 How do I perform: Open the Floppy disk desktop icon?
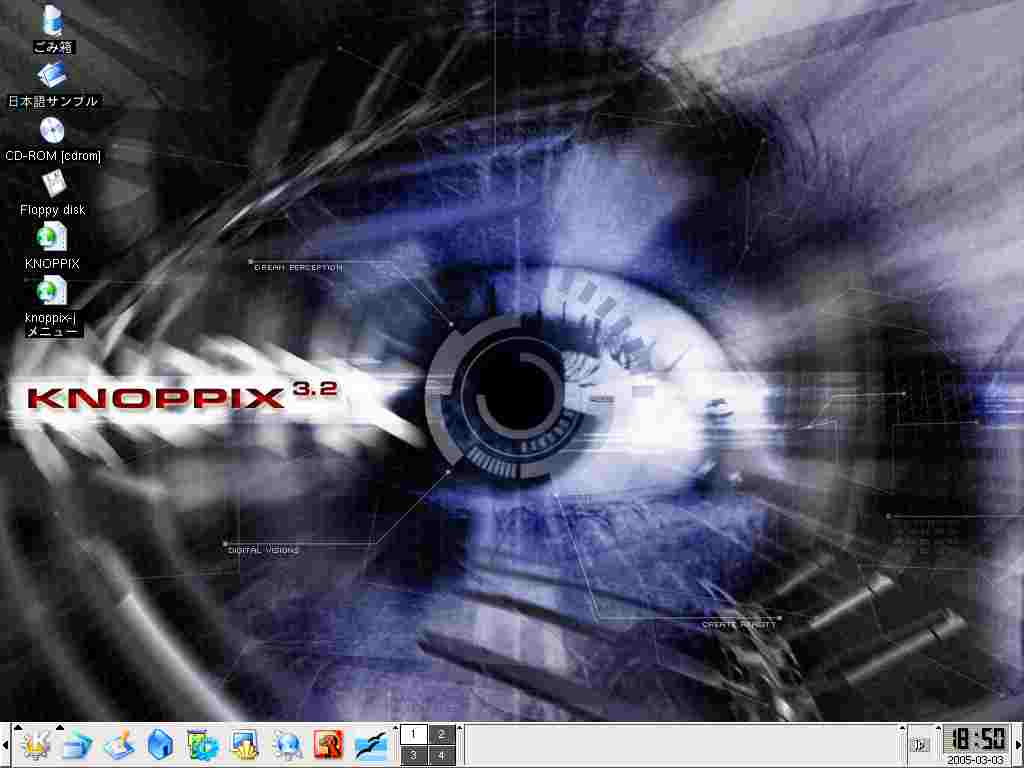(x=52, y=184)
